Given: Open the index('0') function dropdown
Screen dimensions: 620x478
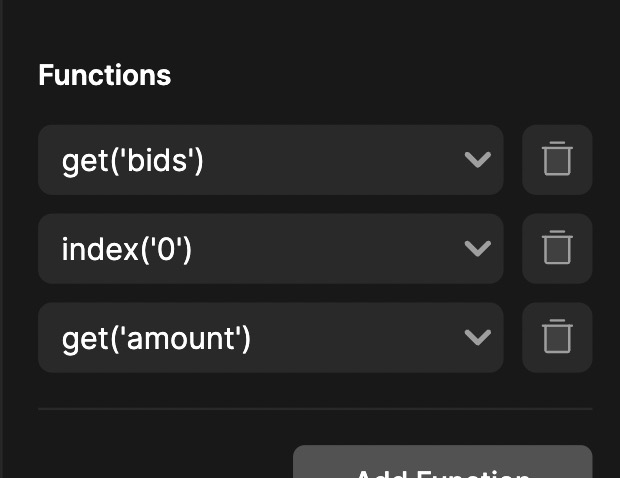Looking at the screenshot, I should pos(271,249).
